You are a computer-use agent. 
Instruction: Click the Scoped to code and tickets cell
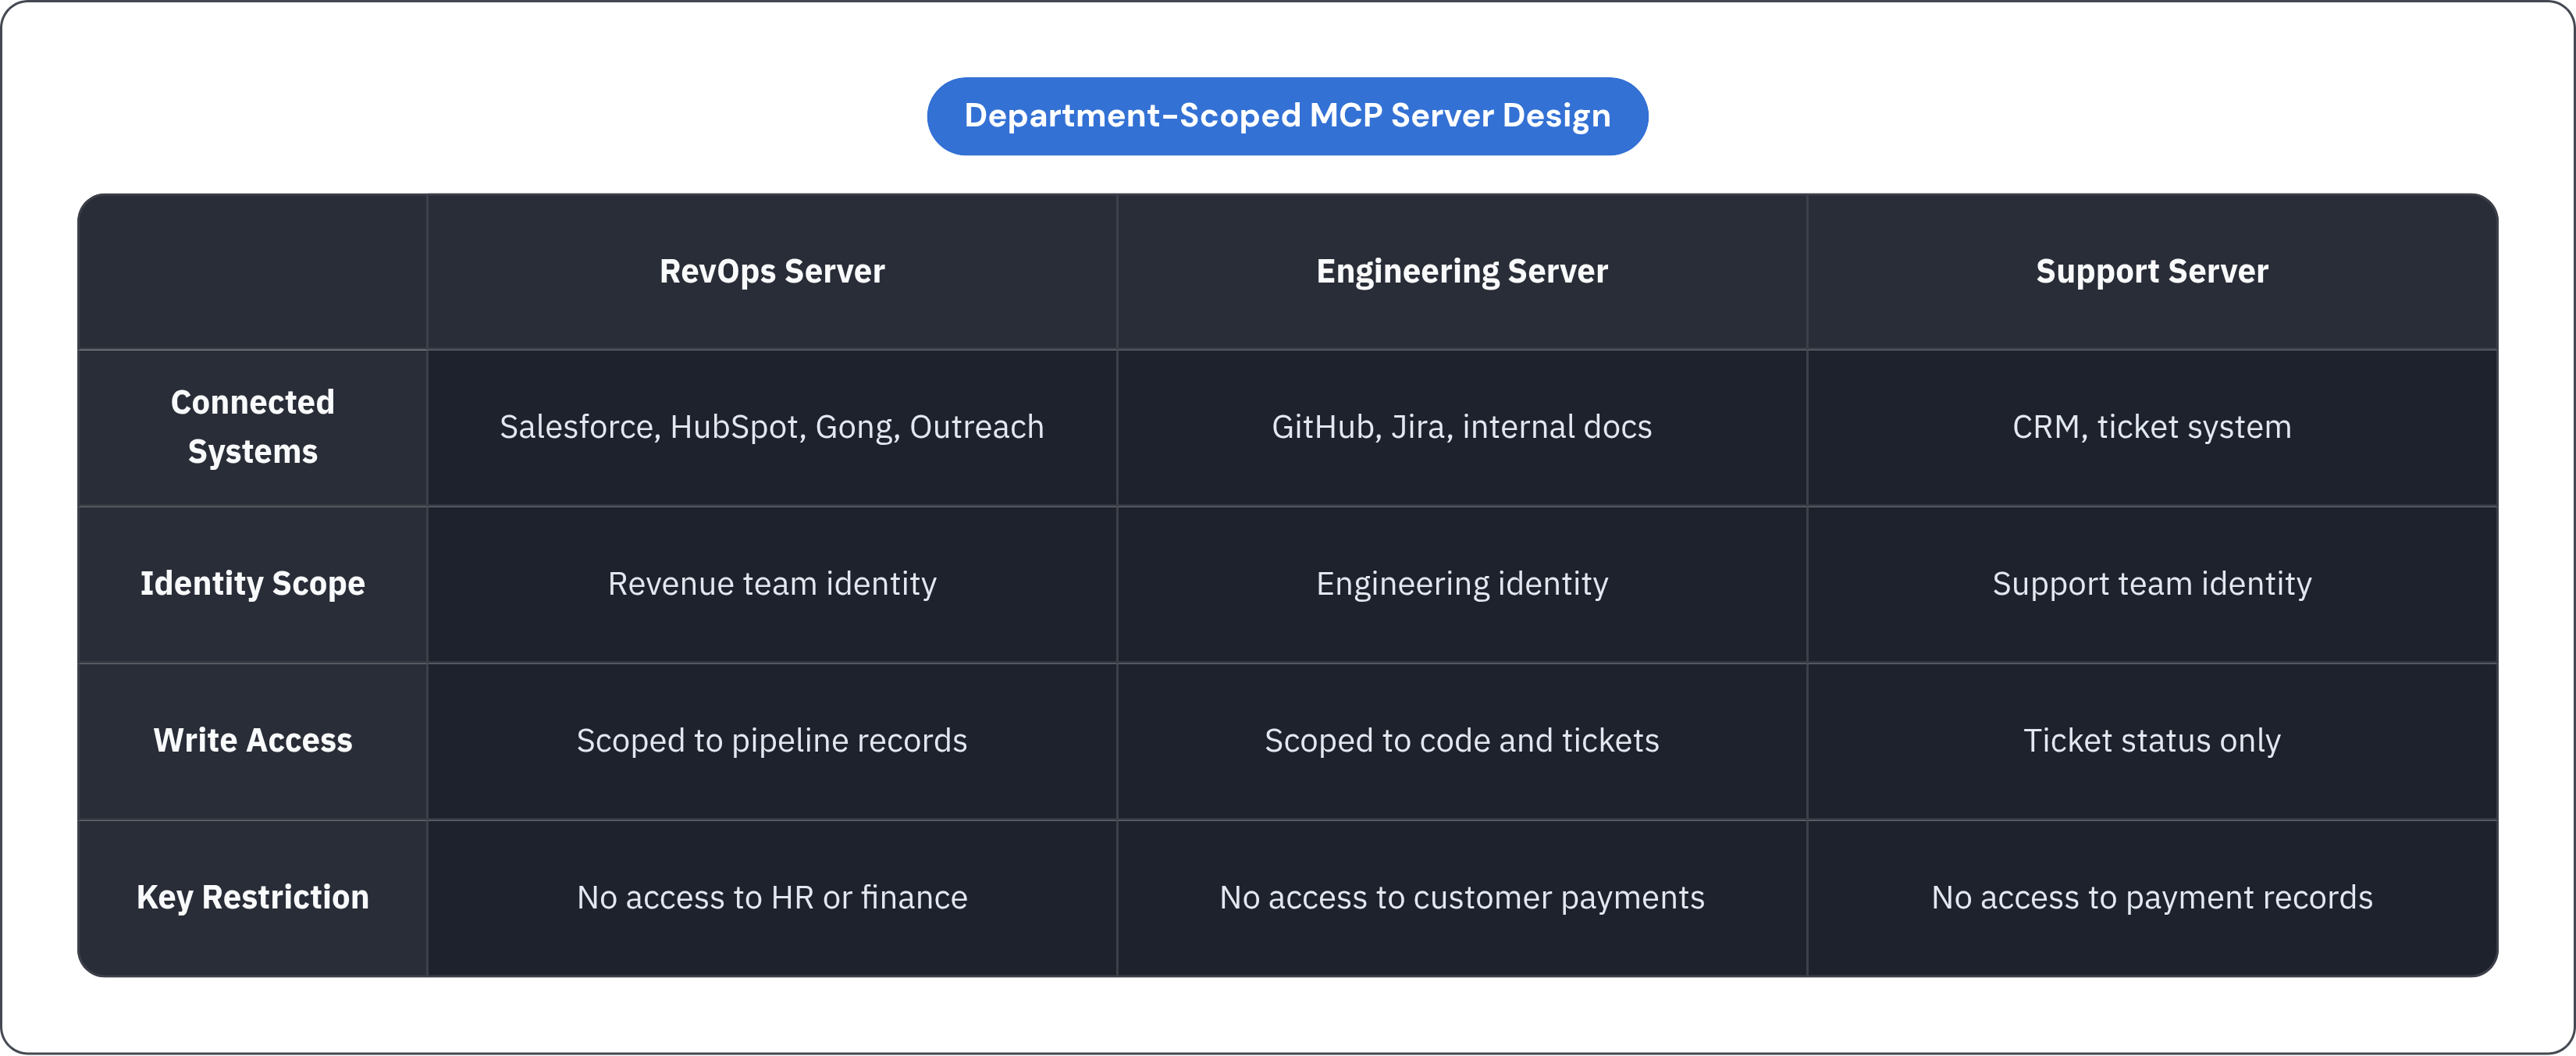(1462, 741)
